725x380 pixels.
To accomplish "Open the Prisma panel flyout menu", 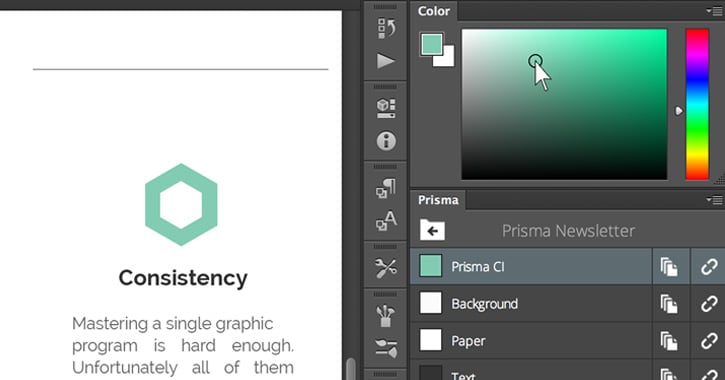I will [x=714, y=200].
